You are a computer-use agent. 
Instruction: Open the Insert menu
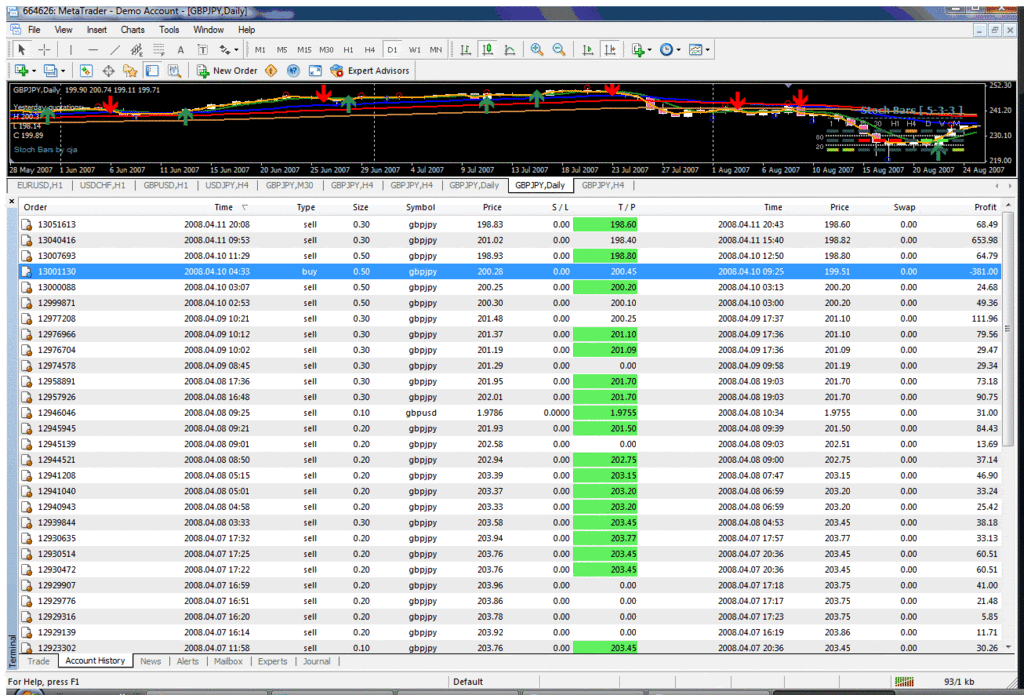pyautogui.click(x=97, y=30)
